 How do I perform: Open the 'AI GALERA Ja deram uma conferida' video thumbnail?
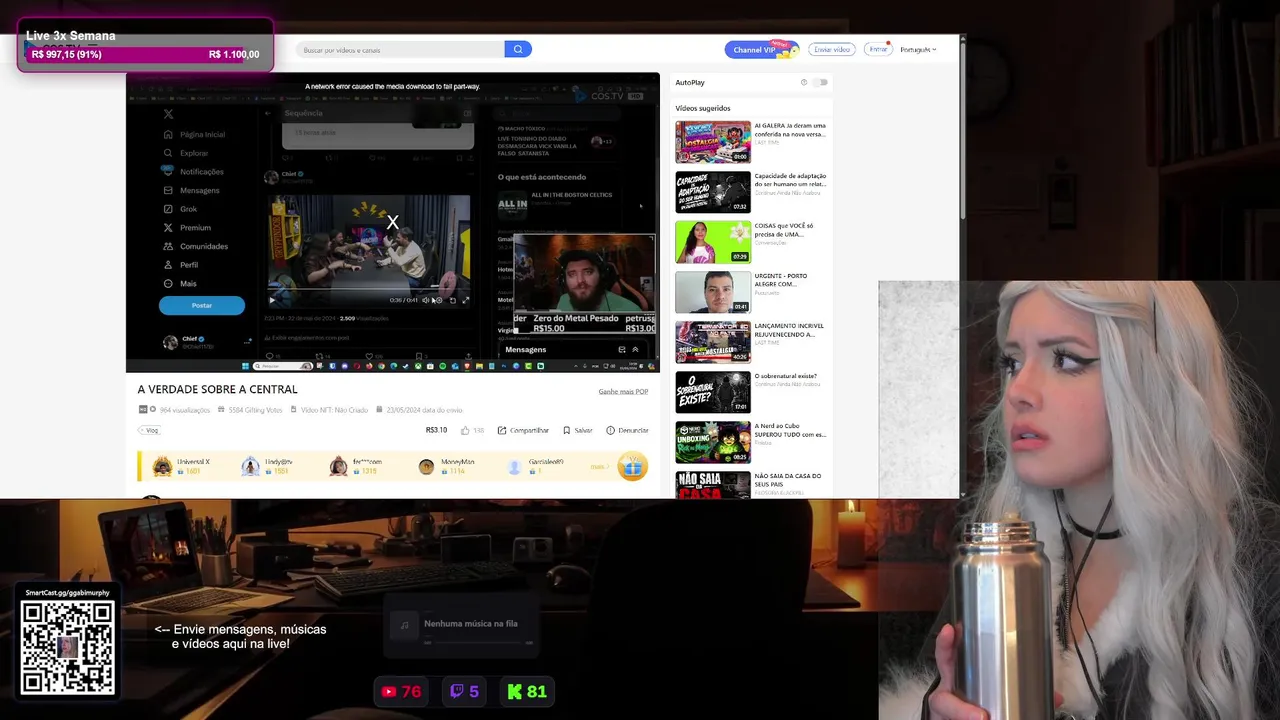pos(712,142)
